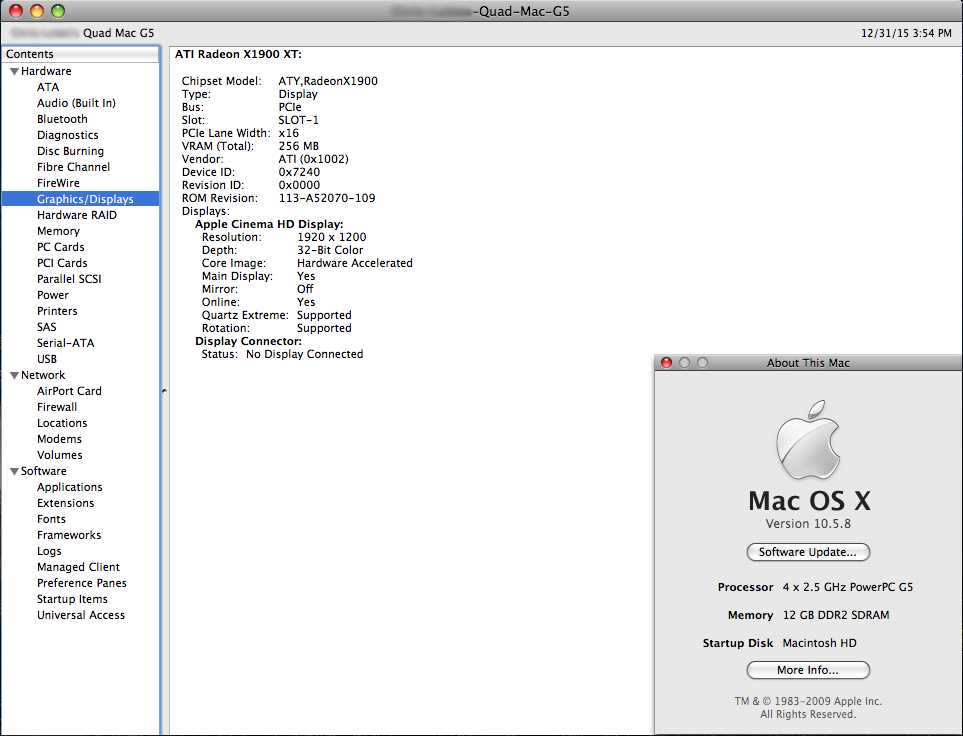
Task: Select Audio (Built In) item
Action: coord(76,103)
